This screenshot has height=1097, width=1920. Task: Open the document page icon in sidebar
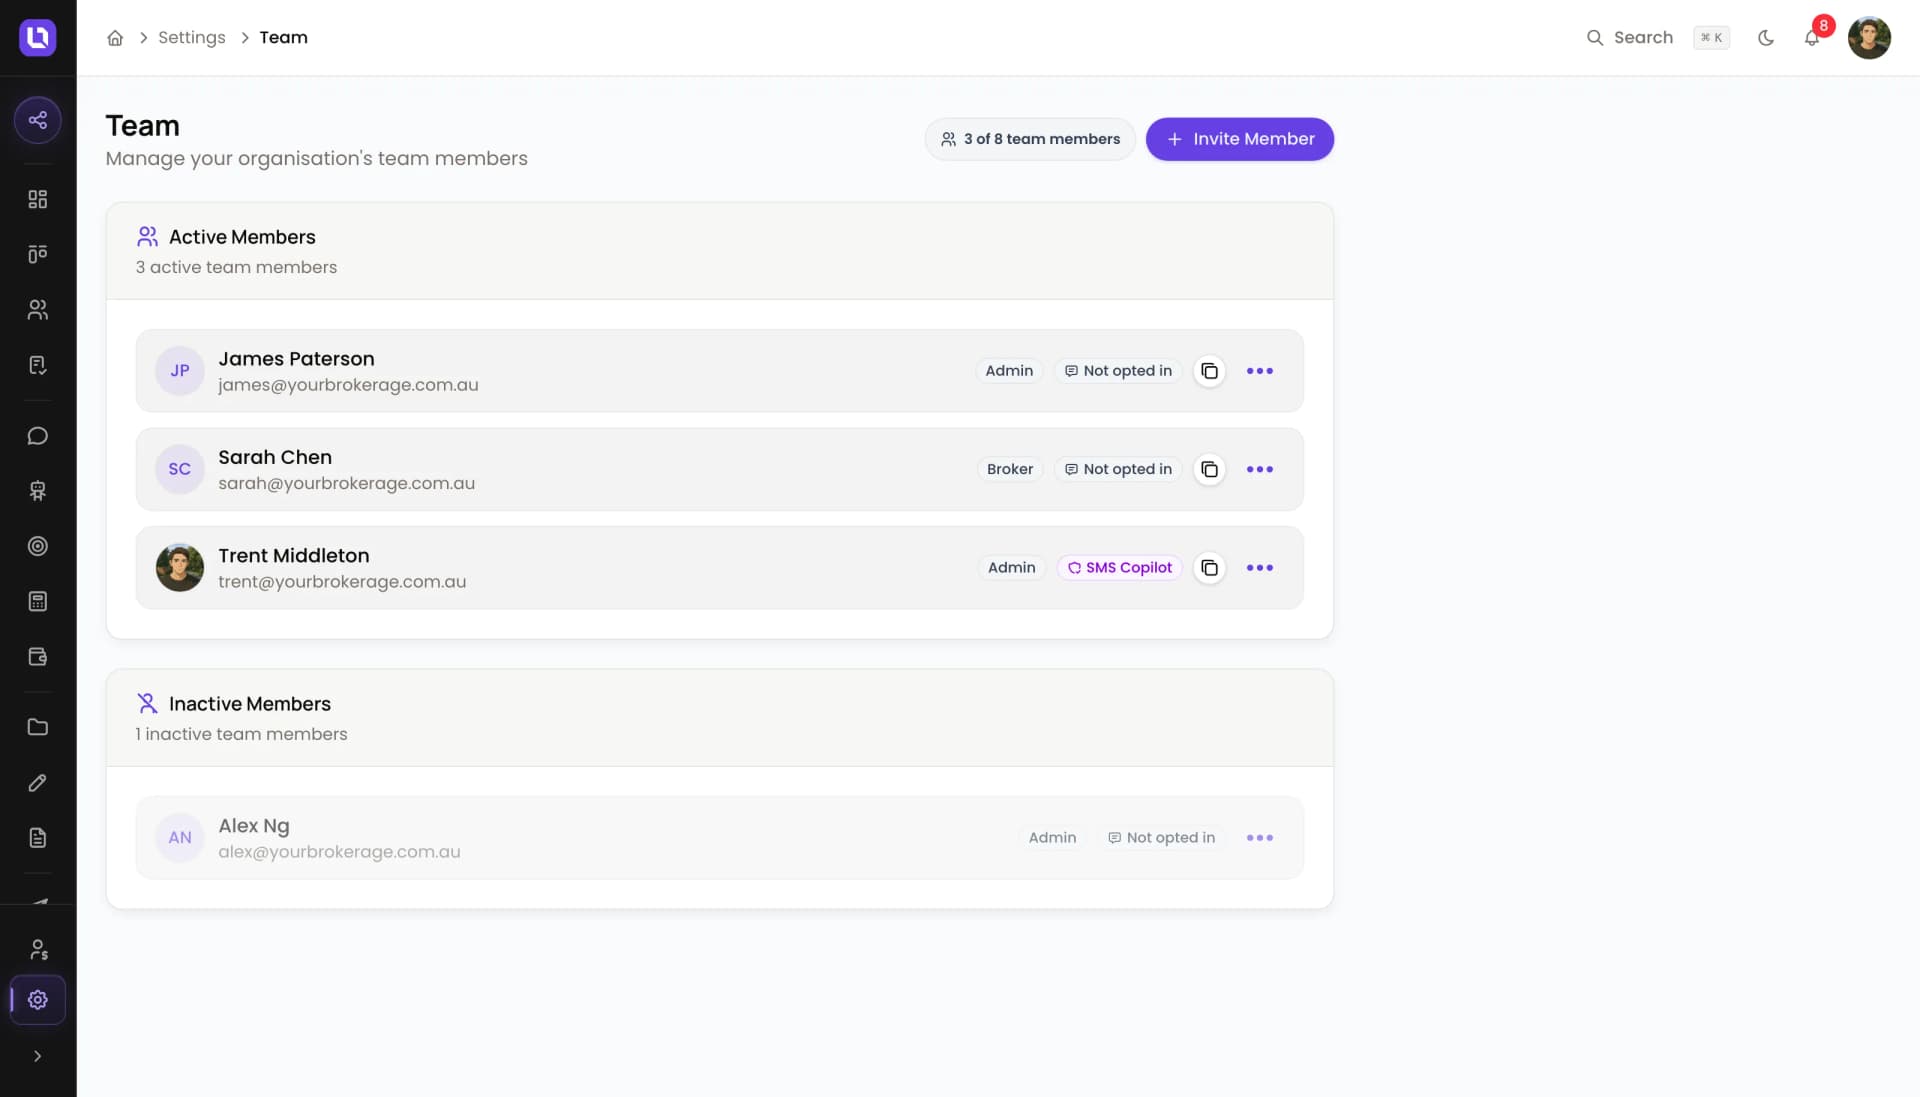pos(38,838)
